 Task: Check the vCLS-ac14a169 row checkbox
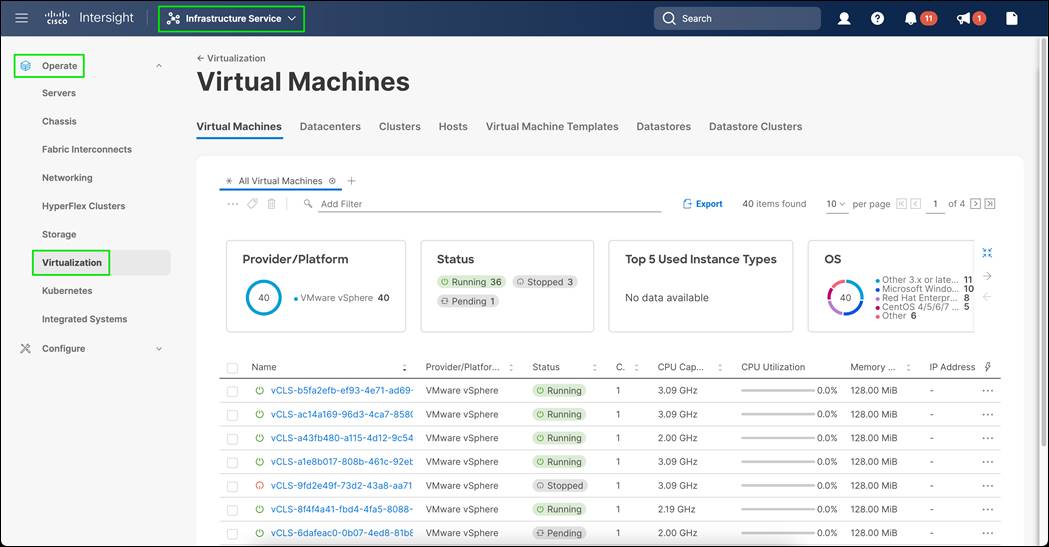coord(232,415)
